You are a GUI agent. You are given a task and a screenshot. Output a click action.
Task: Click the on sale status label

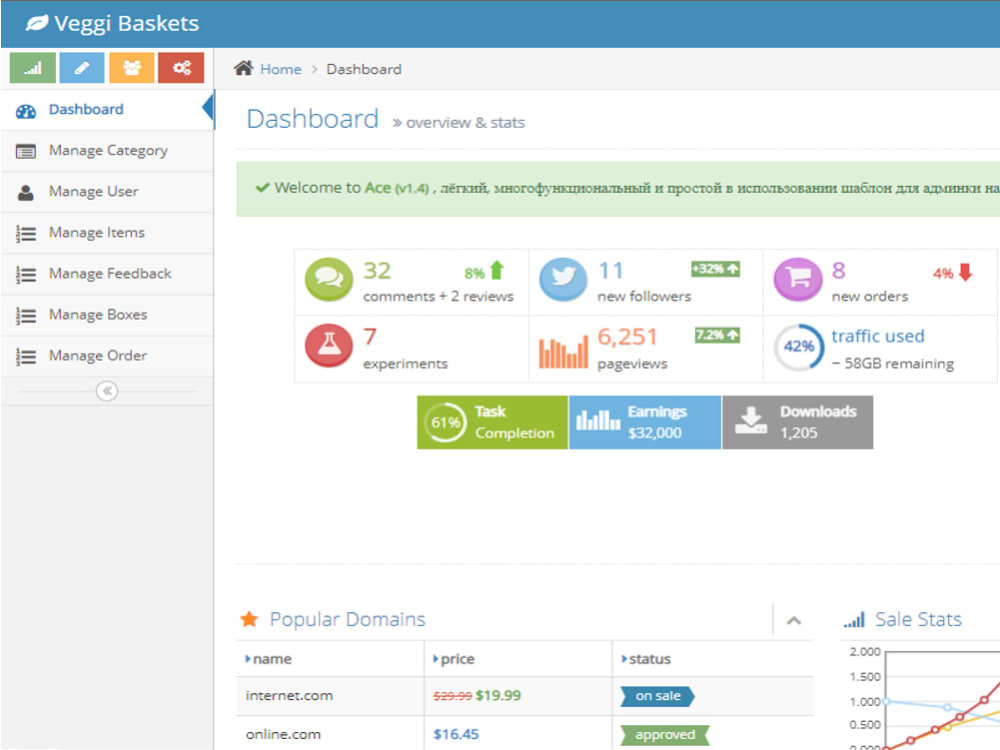(x=658, y=696)
